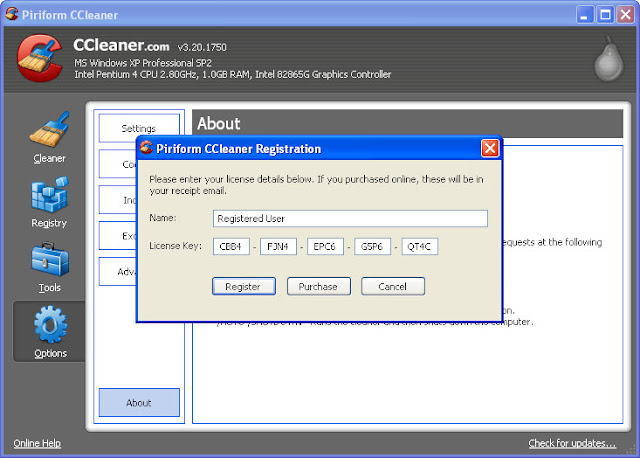Click the CCleaner title bar icon
Screen dimensions: 640x458
[x=12, y=14]
